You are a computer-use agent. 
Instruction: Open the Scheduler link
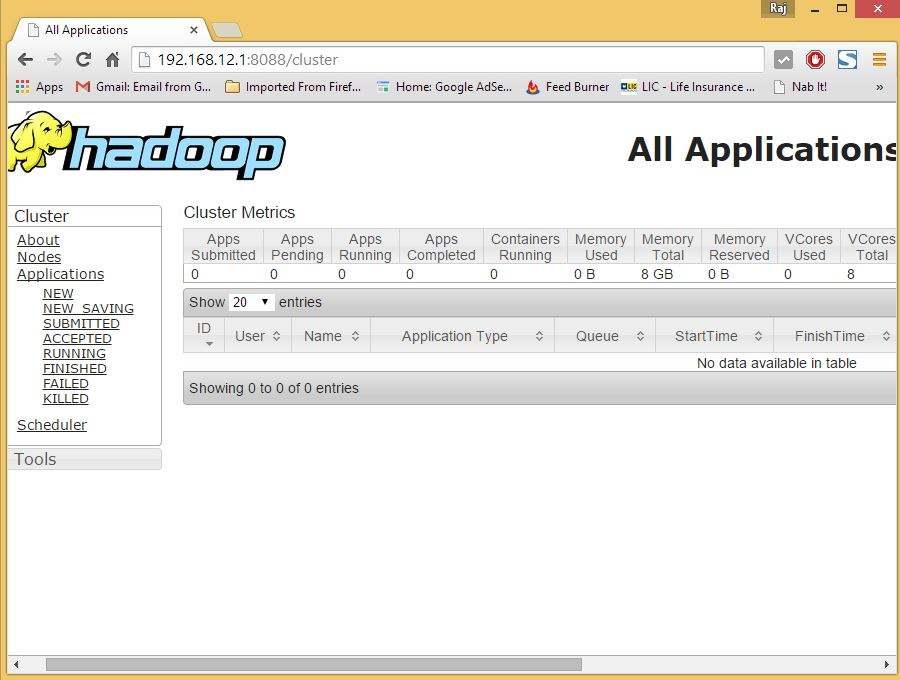[51, 425]
